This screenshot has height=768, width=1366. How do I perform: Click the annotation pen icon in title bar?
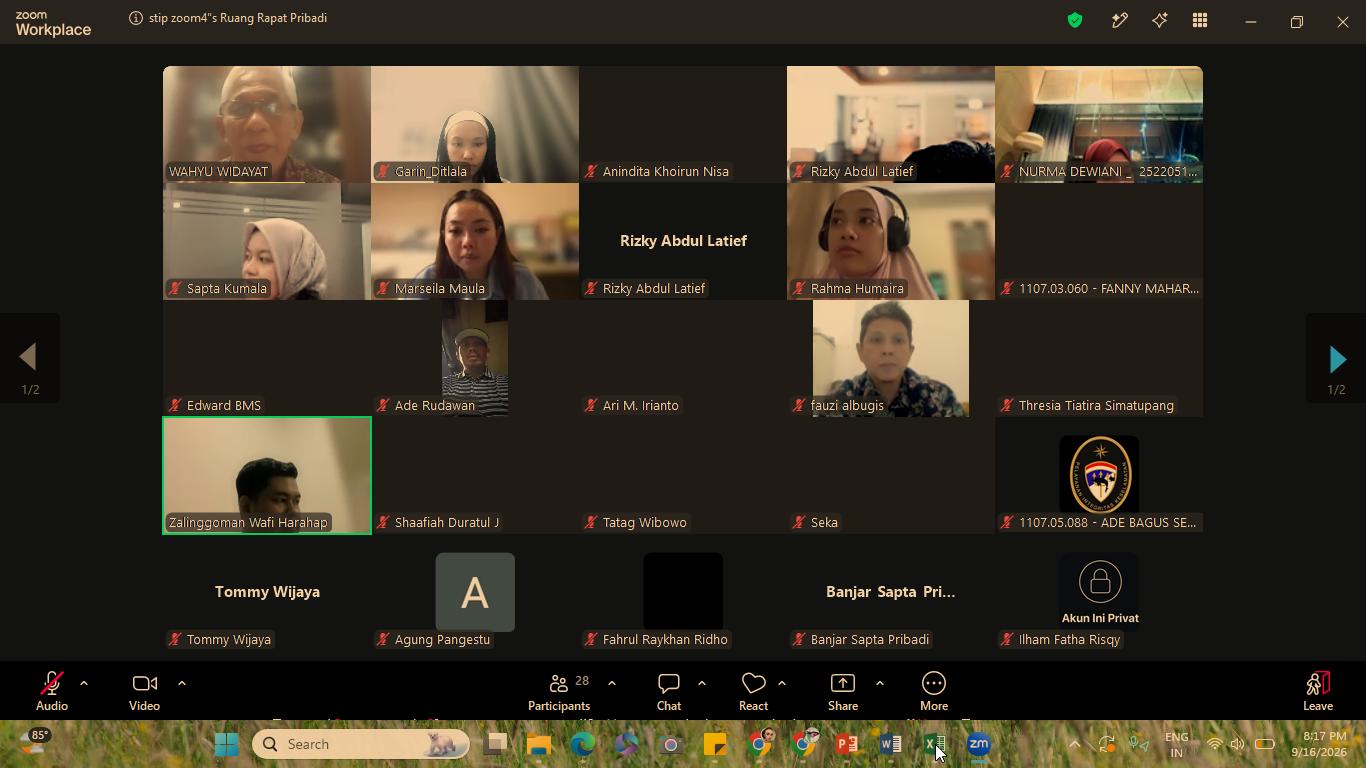pos(1119,20)
